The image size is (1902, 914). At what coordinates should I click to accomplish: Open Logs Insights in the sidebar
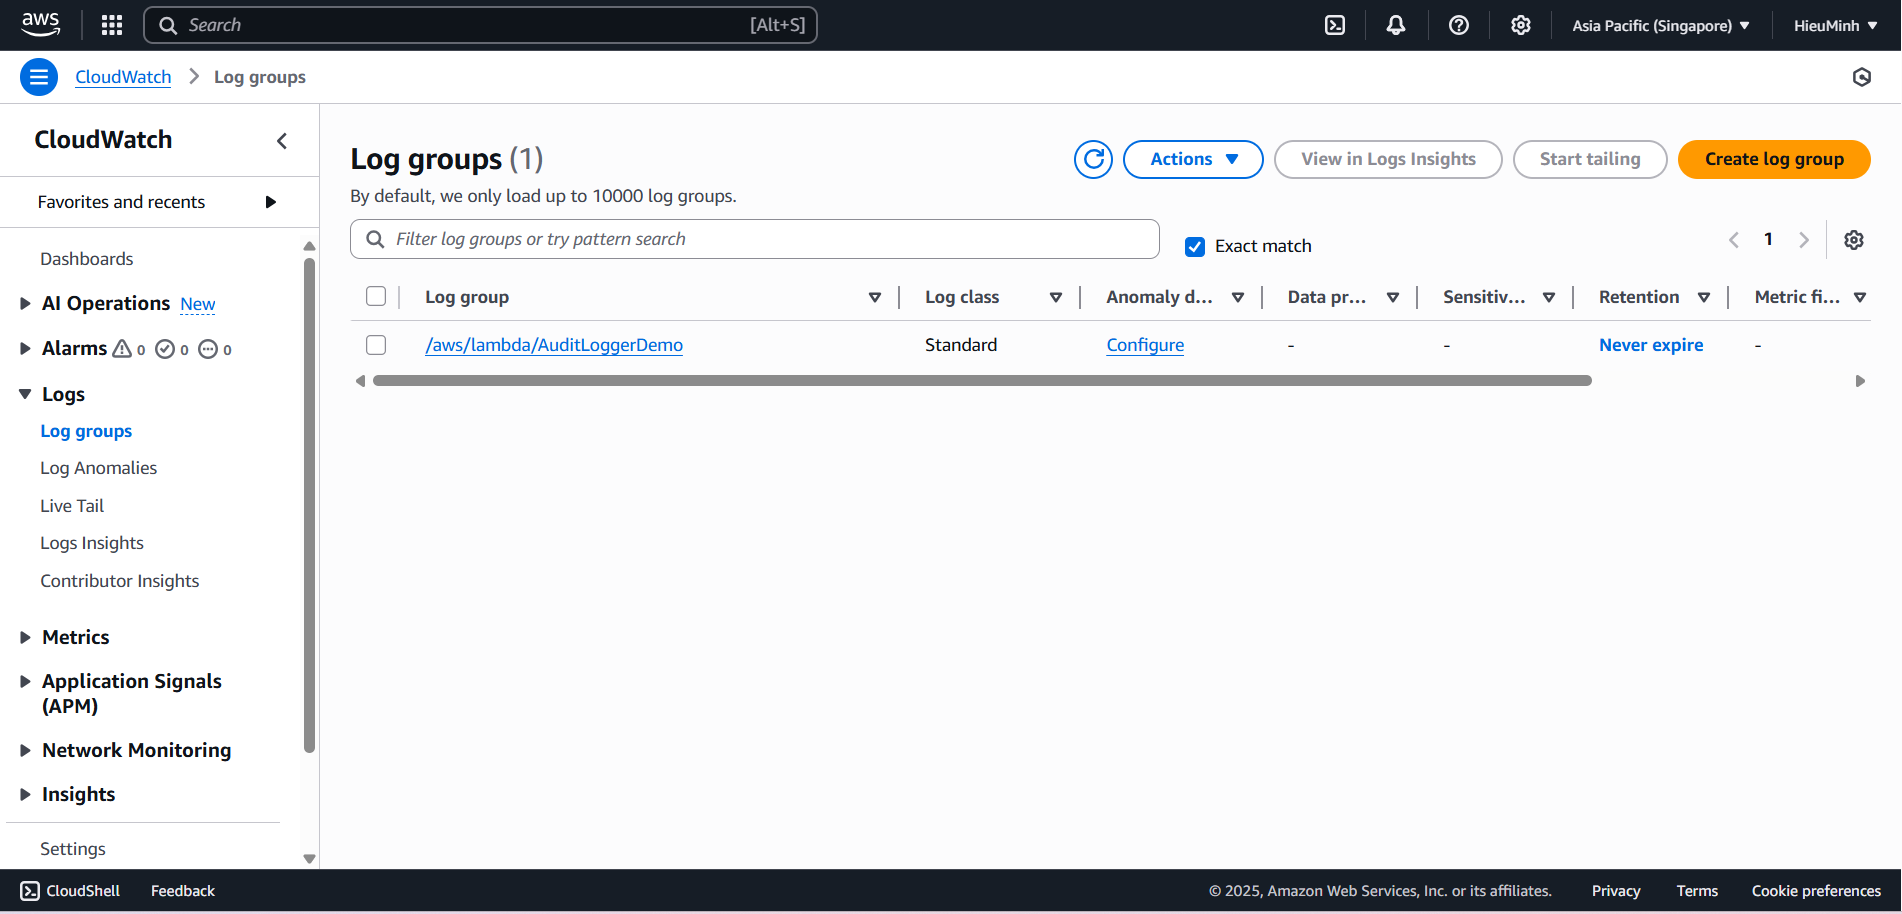pyautogui.click(x=92, y=543)
